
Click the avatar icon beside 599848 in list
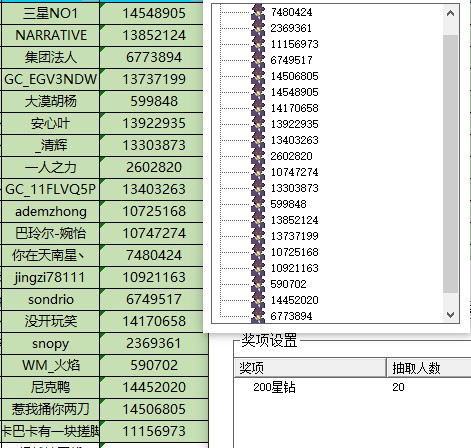(x=258, y=204)
